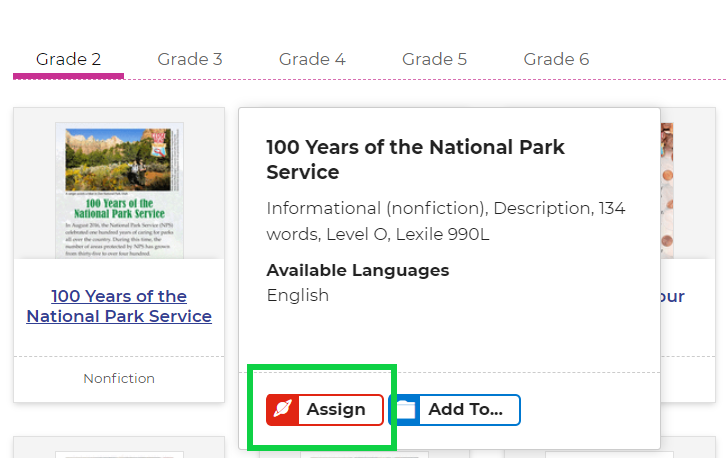Click the Nonfiction label on the first card
This screenshot has height=458, width=727.
[119, 378]
